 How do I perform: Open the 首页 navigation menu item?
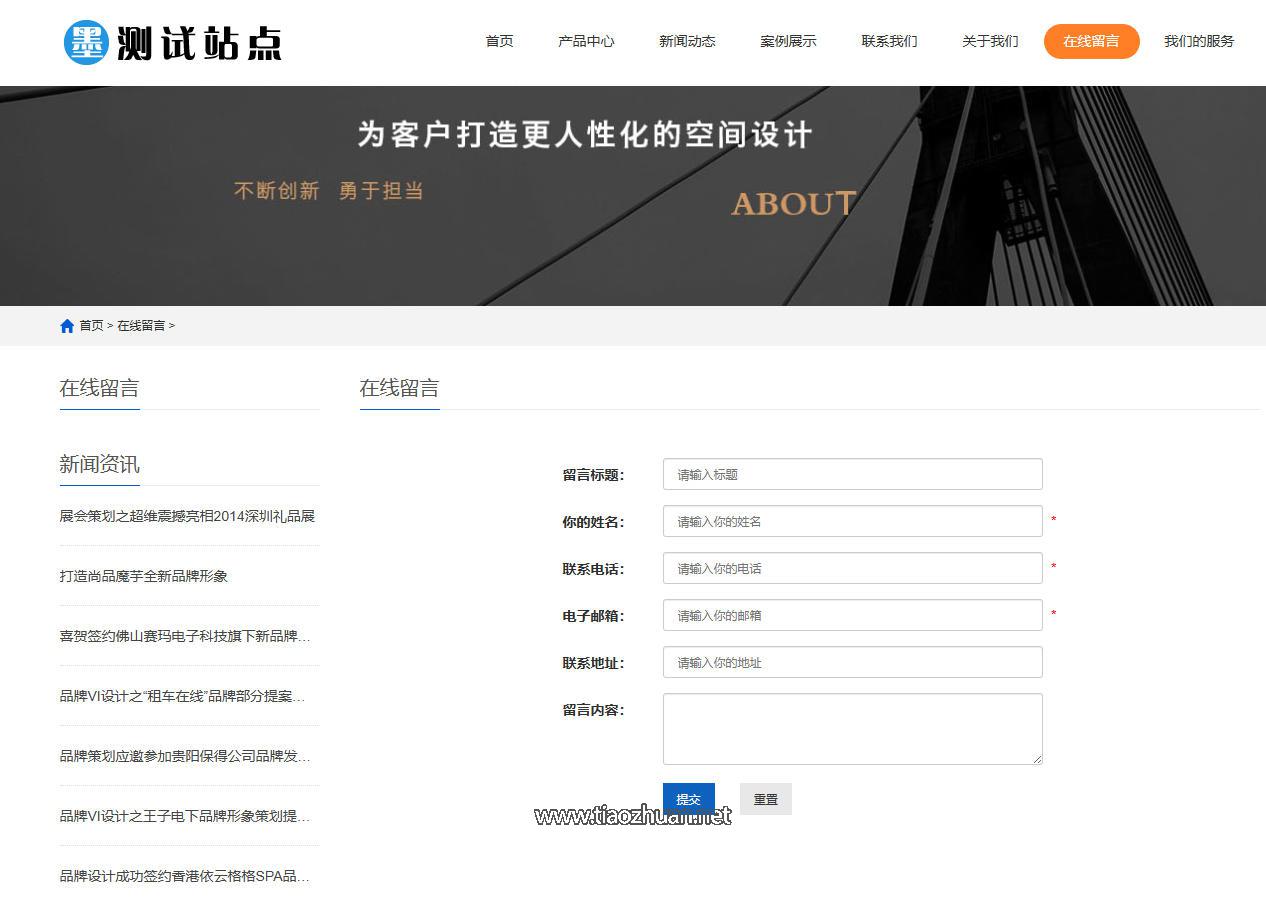tap(499, 41)
